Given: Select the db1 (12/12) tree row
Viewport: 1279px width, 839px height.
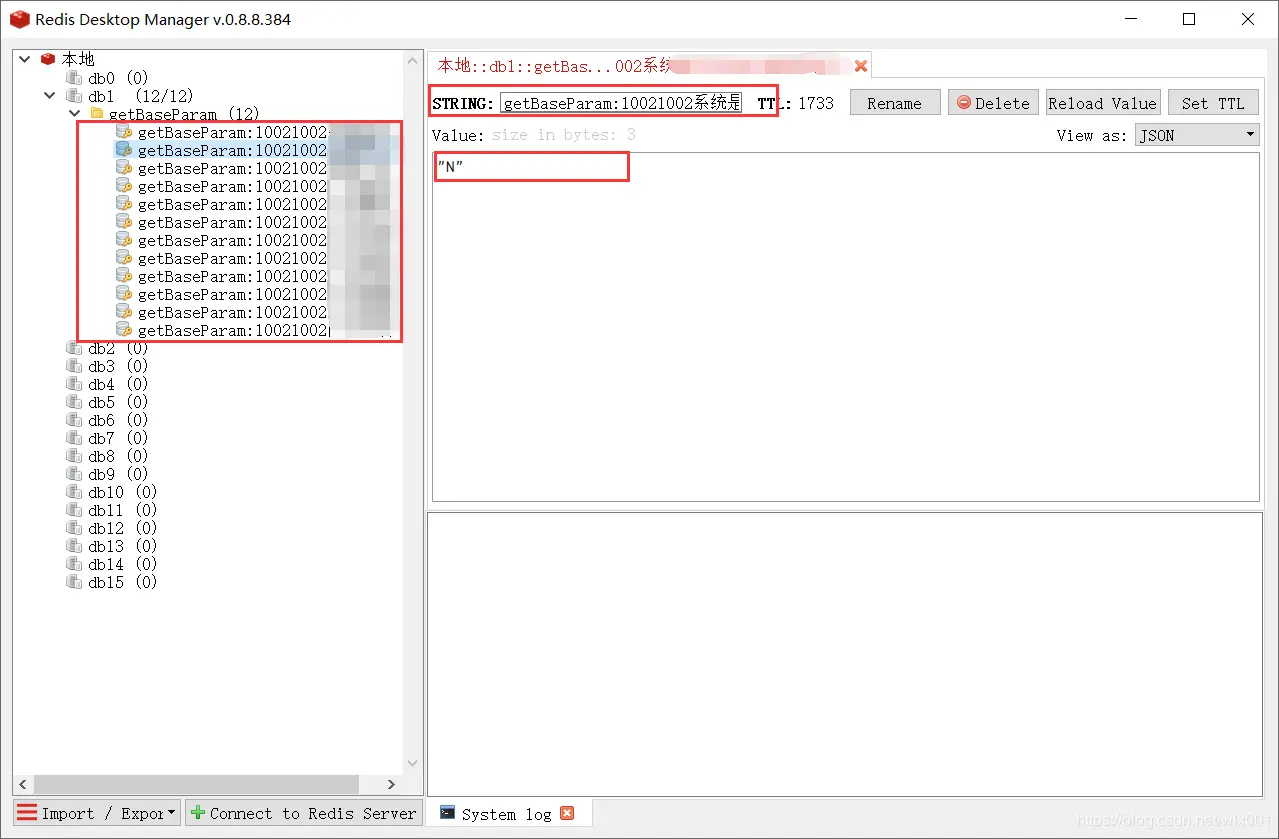Looking at the screenshot, I should click(x=130, y=96).
